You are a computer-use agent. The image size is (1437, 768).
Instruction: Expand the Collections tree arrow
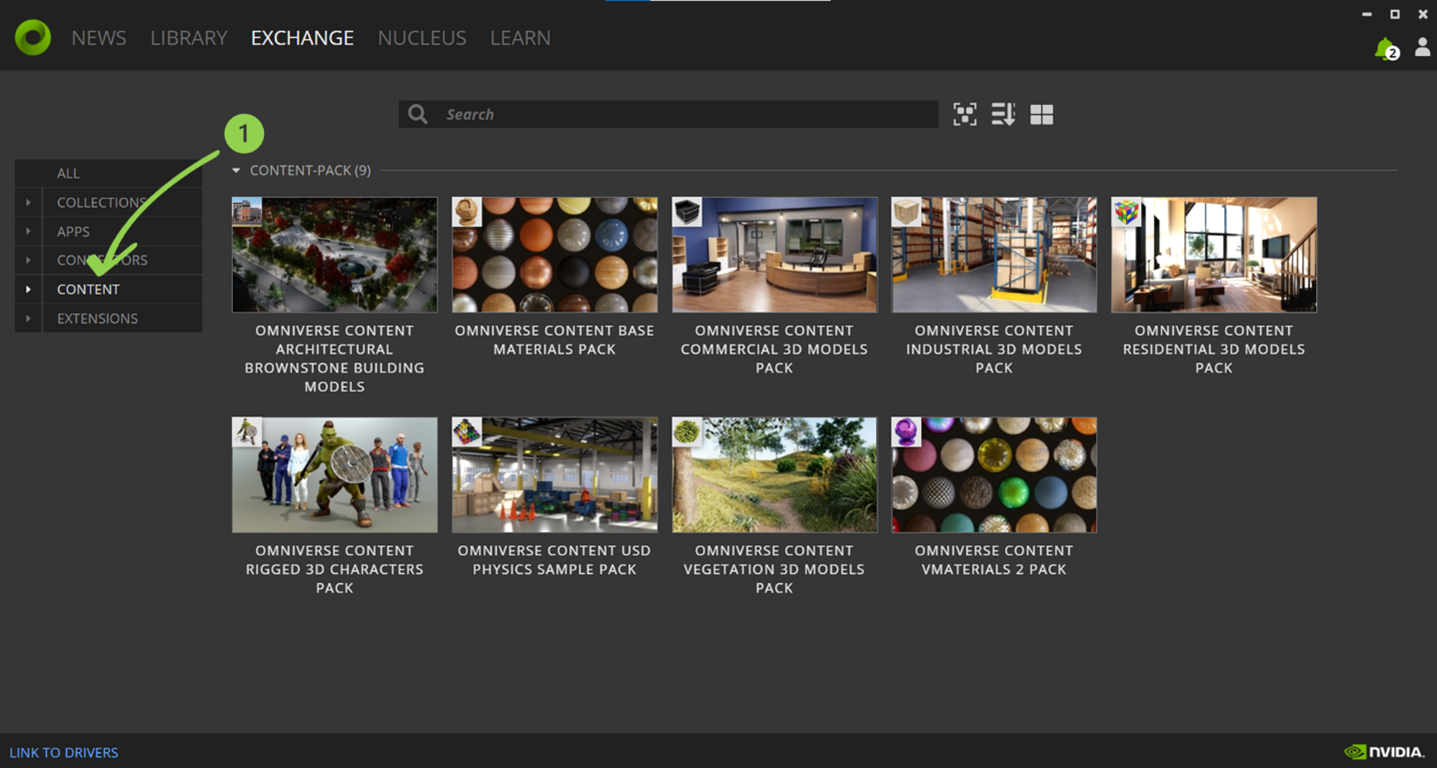(28, 202)
